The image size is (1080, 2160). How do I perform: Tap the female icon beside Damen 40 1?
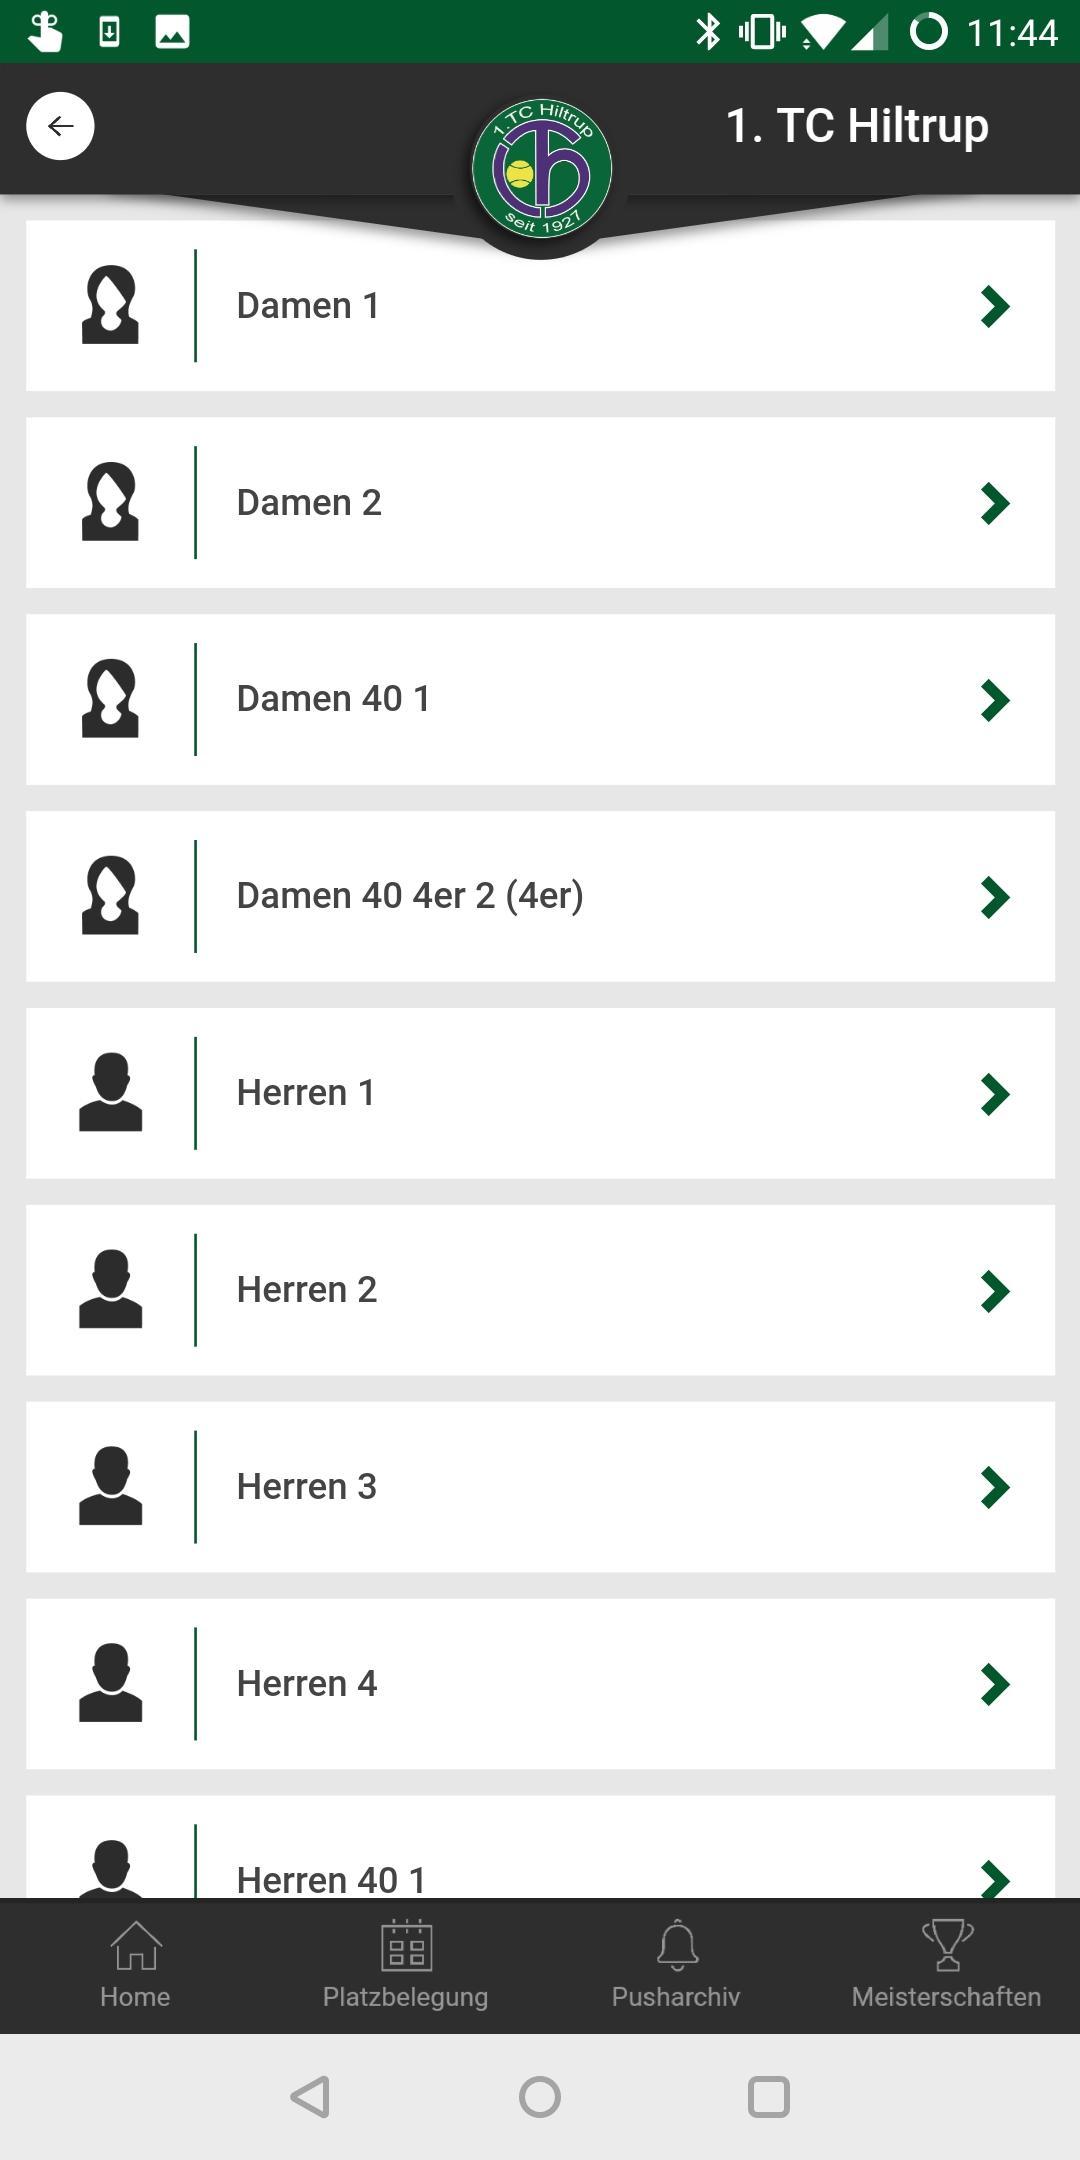click(x=110, y=699)
